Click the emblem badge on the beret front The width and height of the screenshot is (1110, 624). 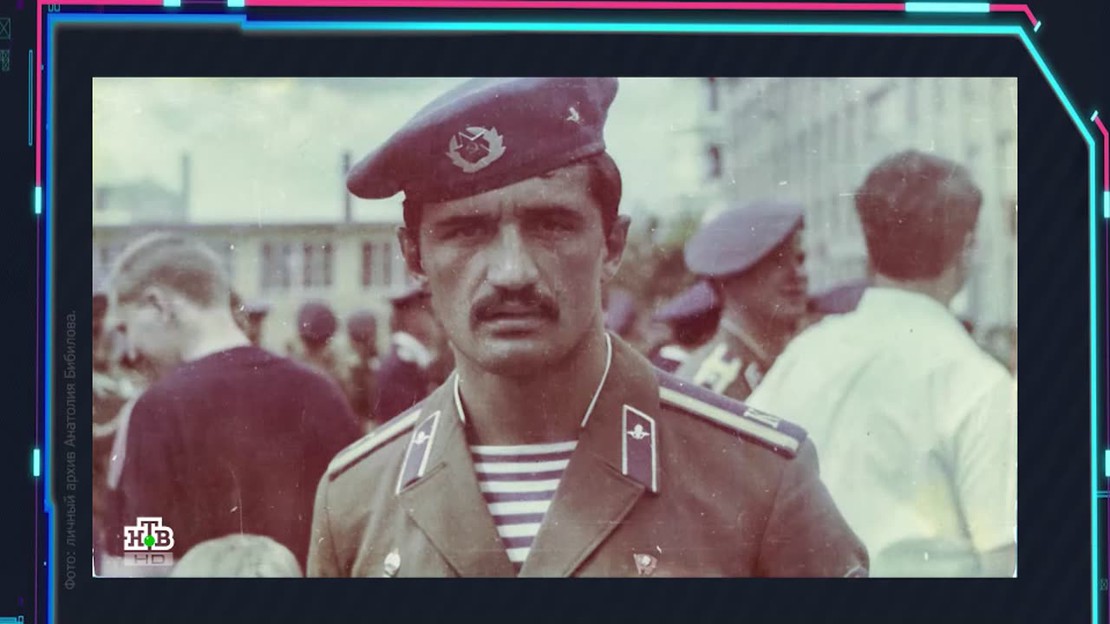(475, 147)
